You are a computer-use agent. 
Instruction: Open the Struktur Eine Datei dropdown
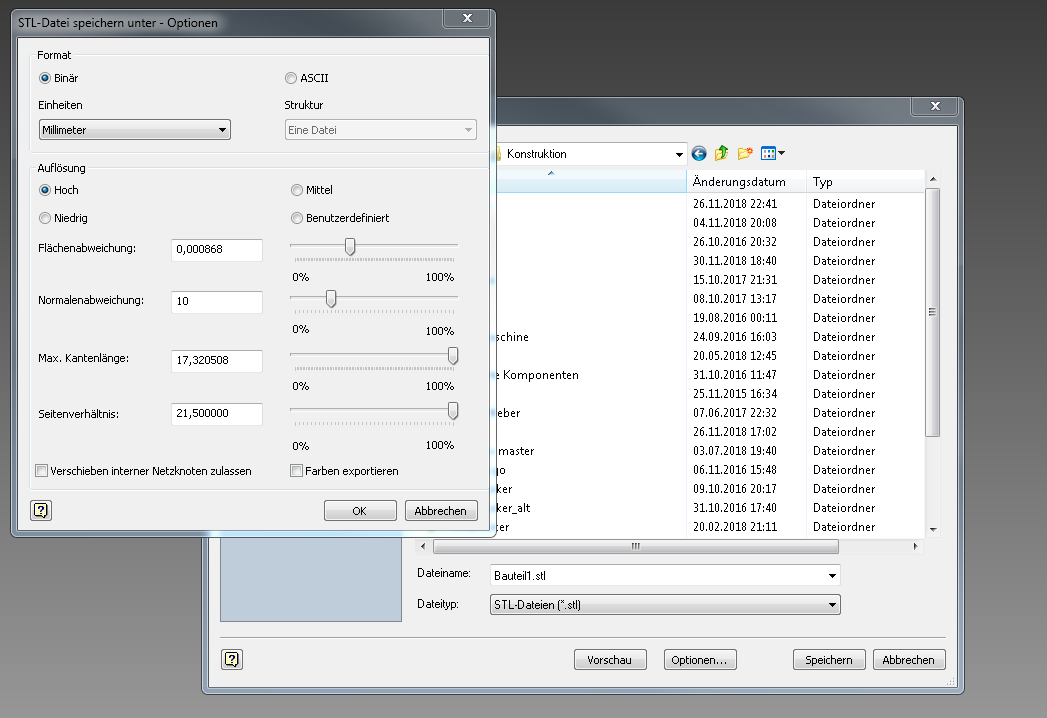[x=381, y=130]
